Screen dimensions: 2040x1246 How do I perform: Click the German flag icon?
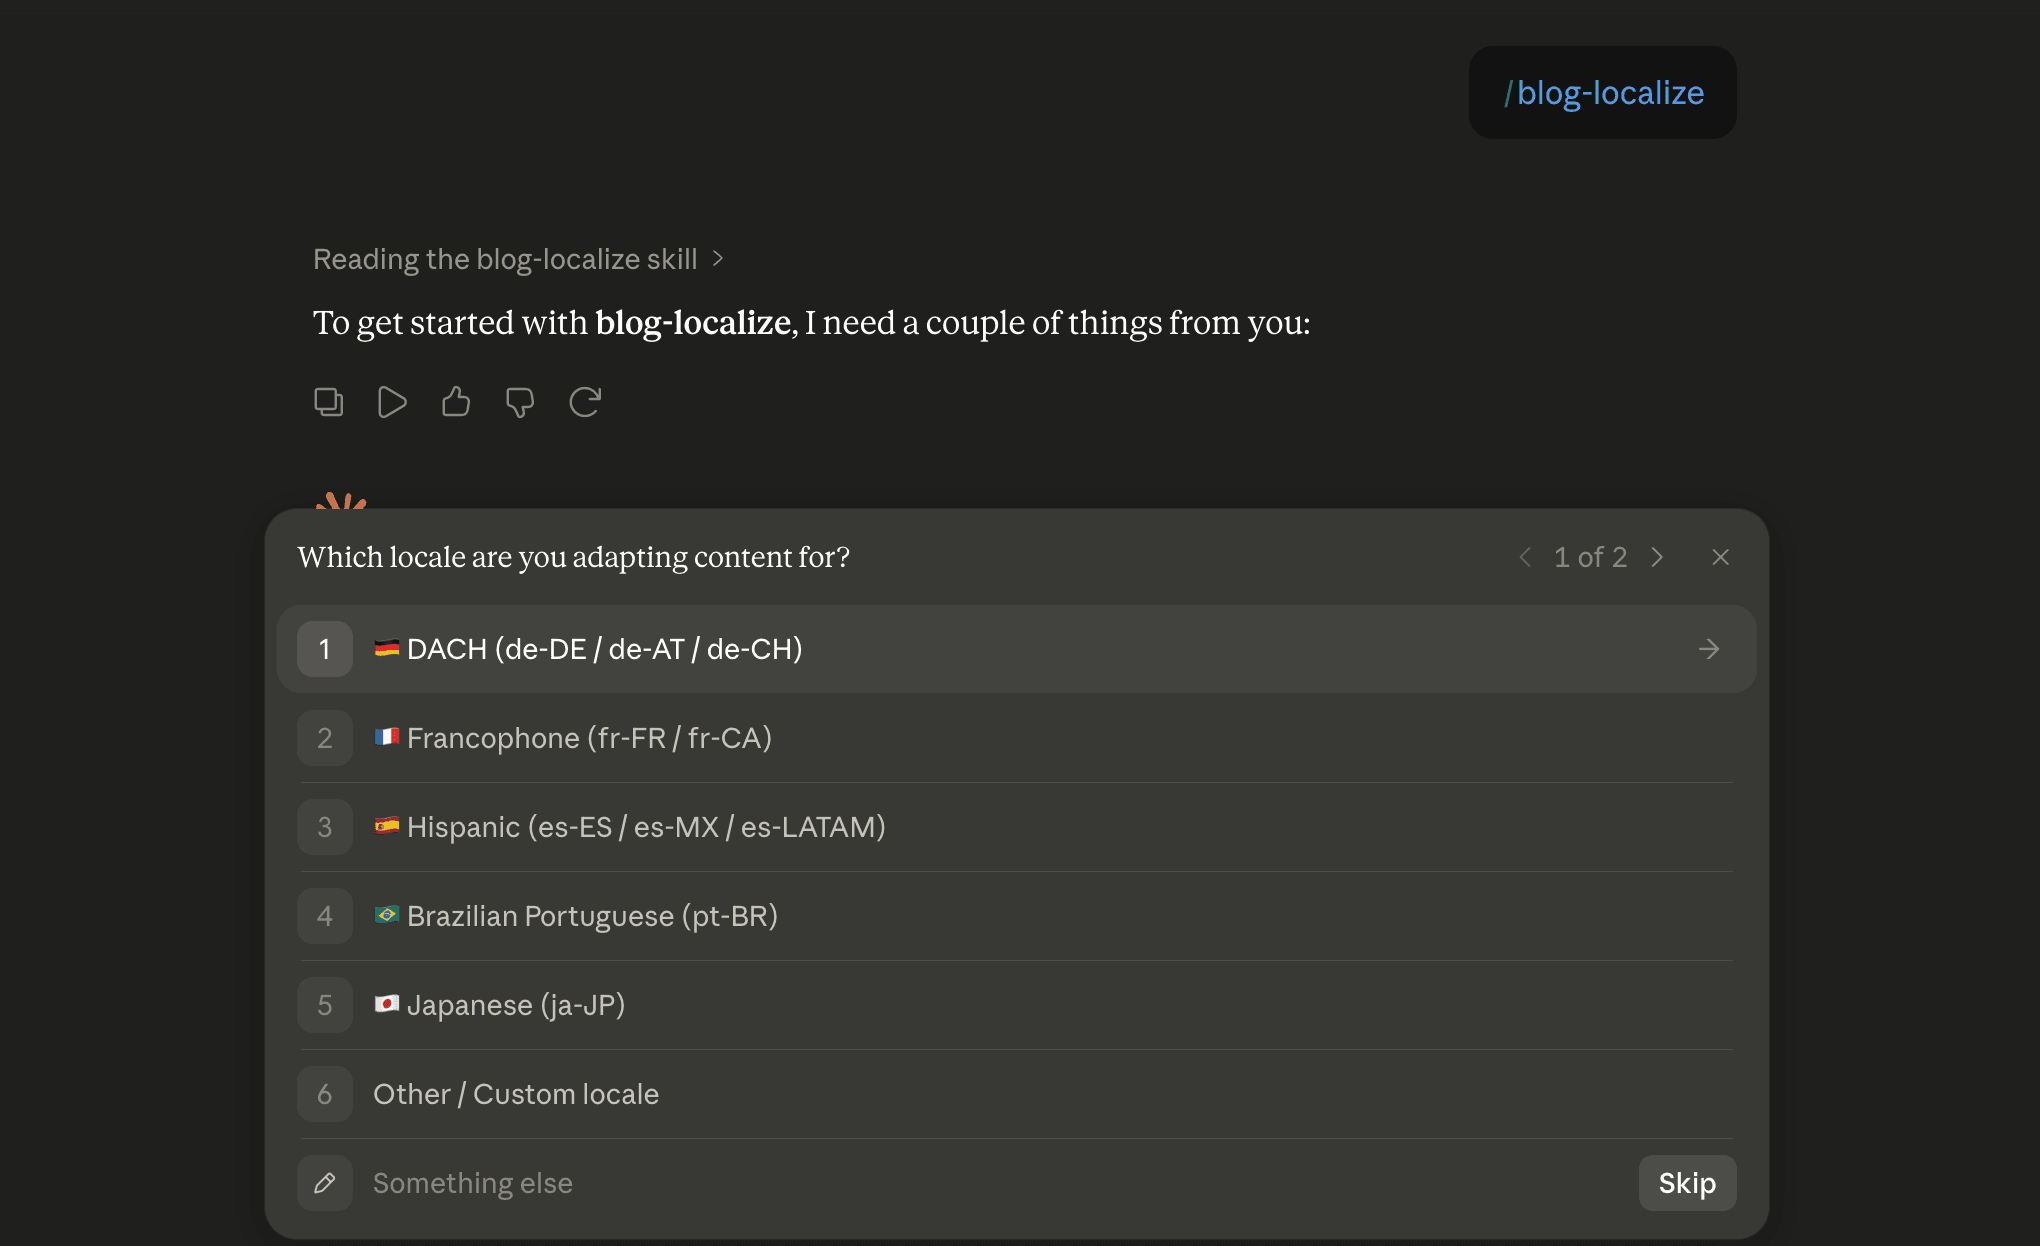[387, 648]
